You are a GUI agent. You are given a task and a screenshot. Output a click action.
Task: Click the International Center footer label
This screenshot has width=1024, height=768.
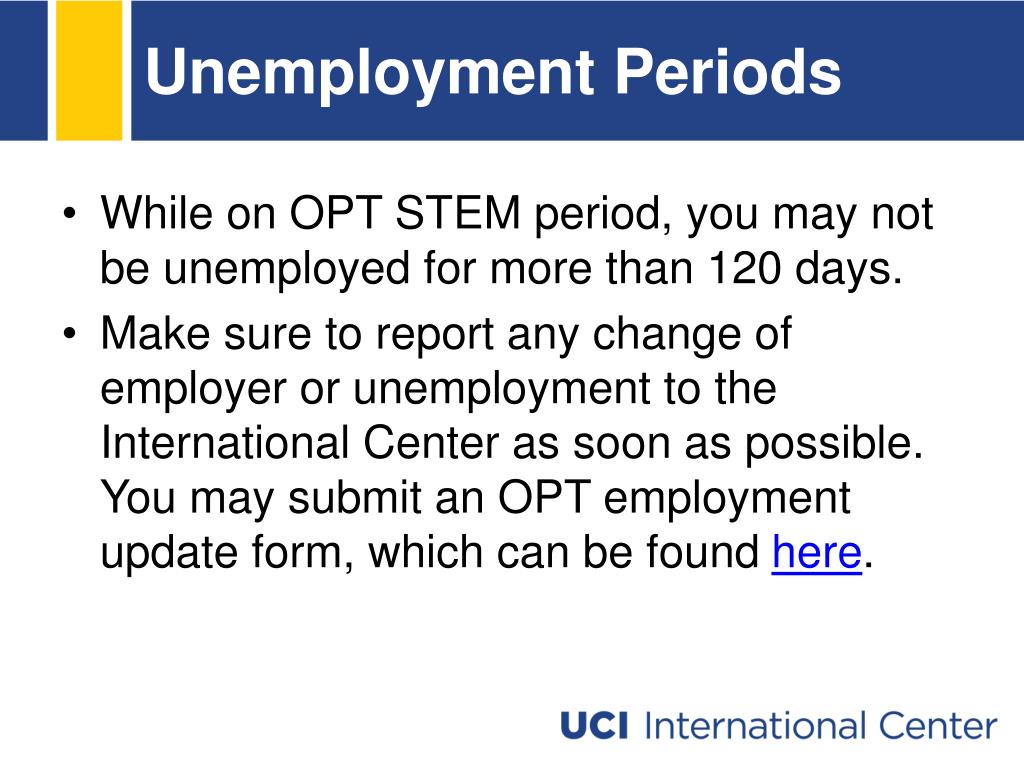pos(820,726)
